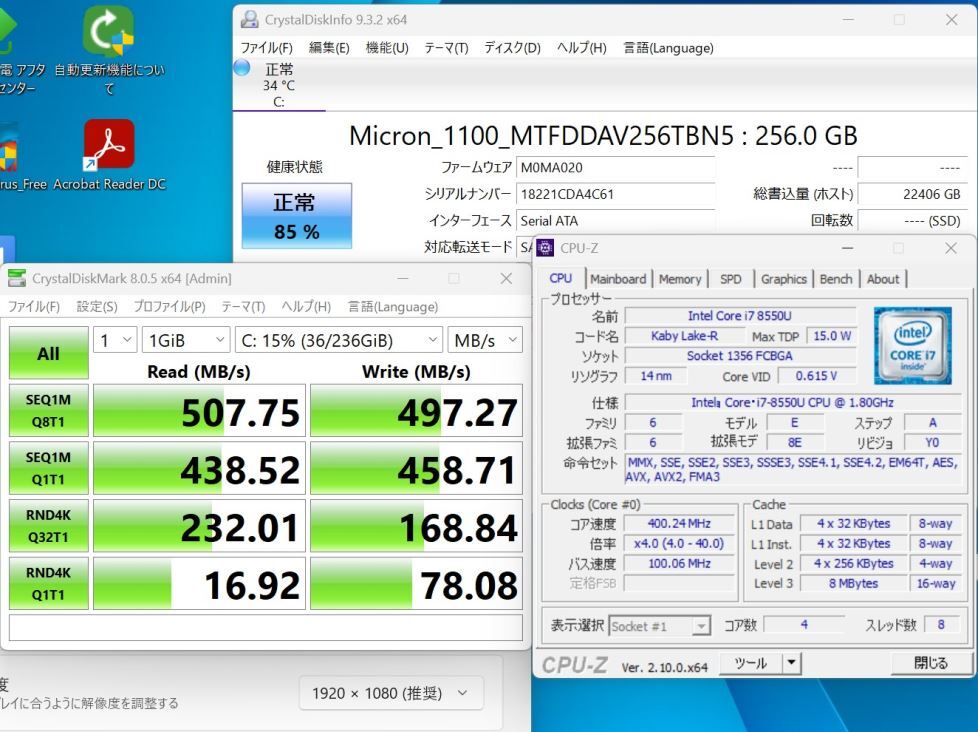The height and width of the screenshot is (732, 978).
Task: Click the Socket 1356 FCBGA field
Action: 740,356
